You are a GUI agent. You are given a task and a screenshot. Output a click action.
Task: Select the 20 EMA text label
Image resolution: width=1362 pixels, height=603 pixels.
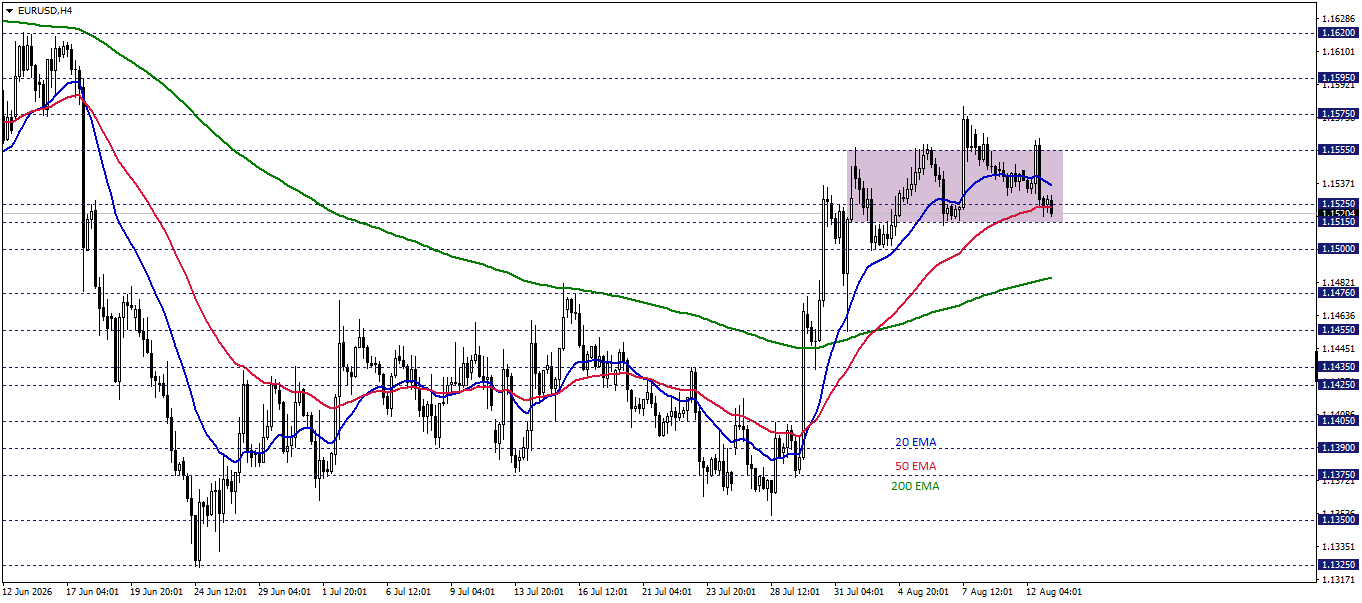pos(916,442)
